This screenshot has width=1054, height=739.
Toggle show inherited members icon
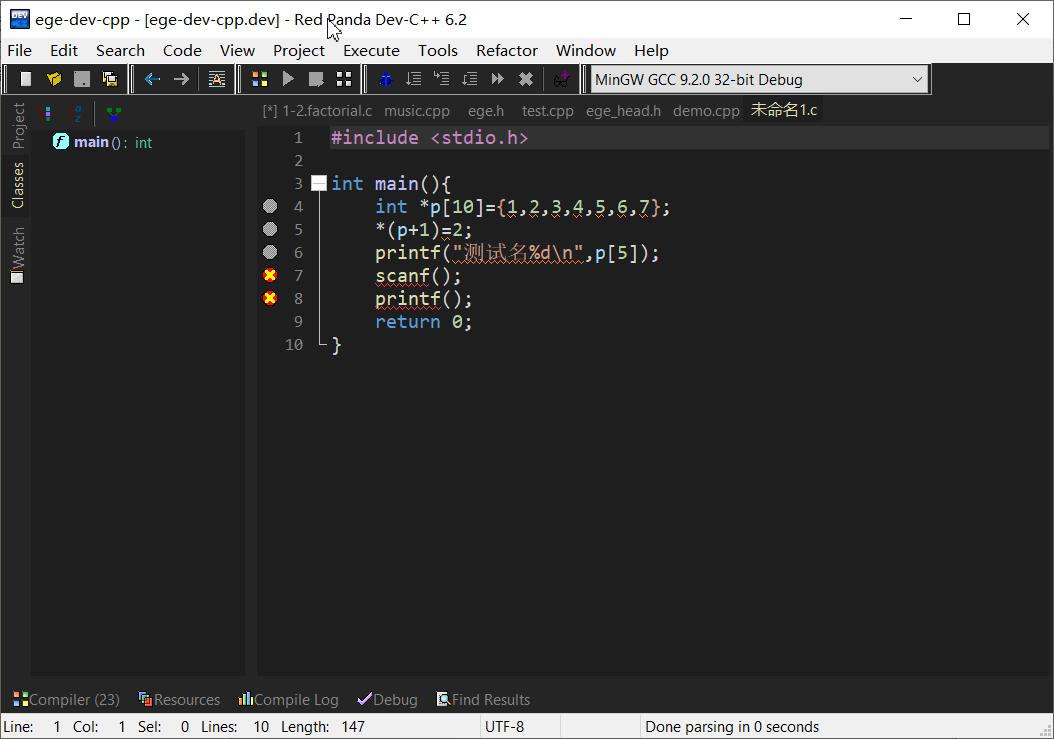(114, 114)
